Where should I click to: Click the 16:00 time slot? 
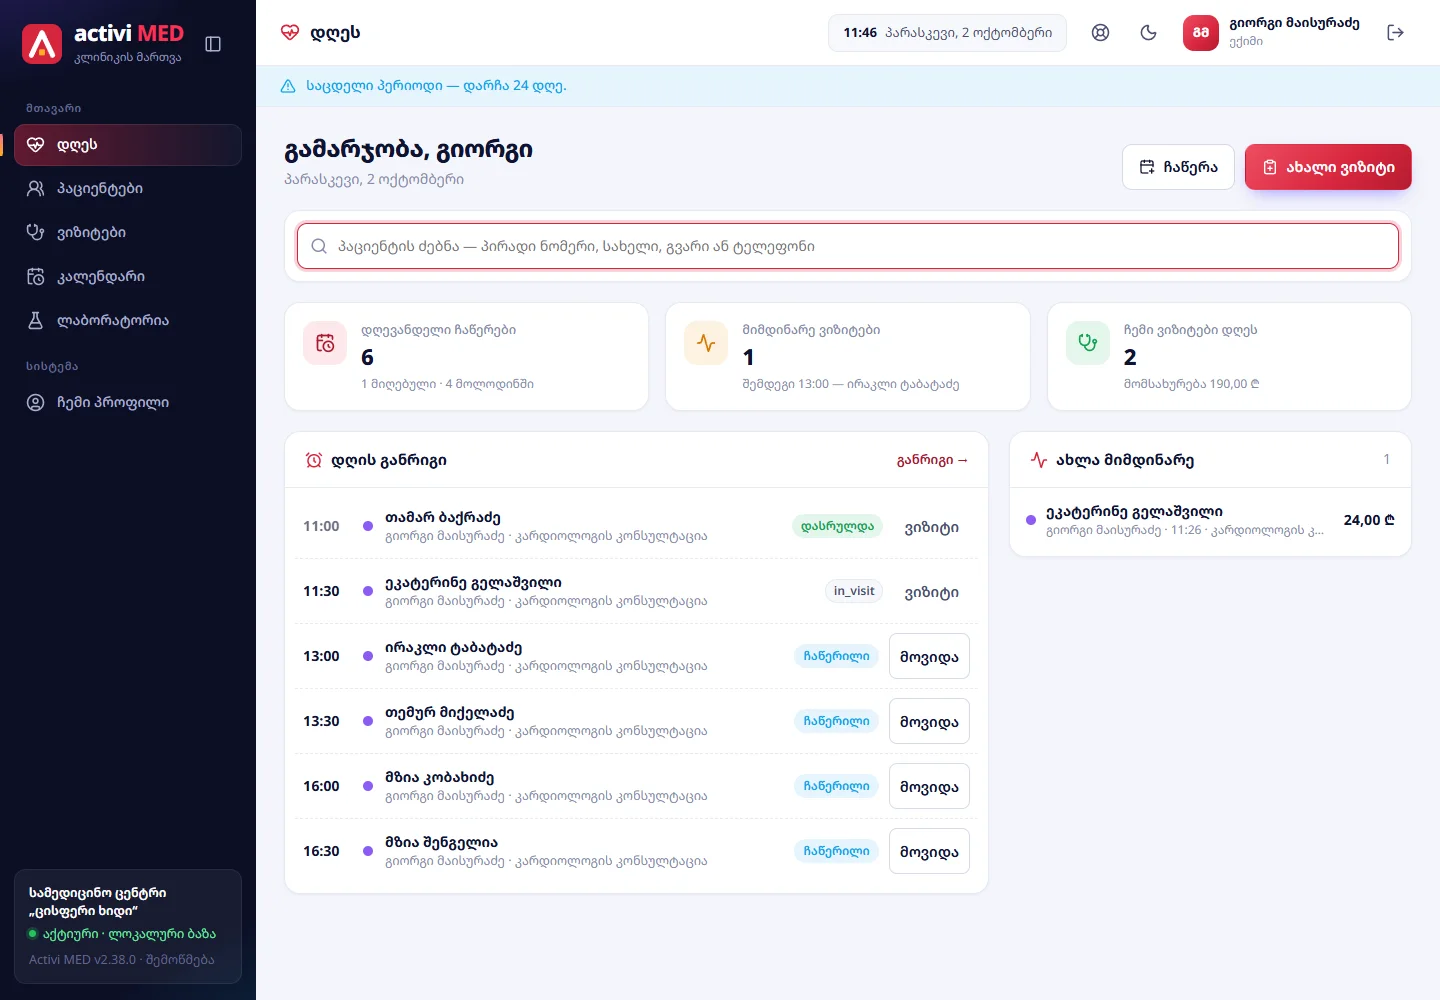tap(321, 786)
